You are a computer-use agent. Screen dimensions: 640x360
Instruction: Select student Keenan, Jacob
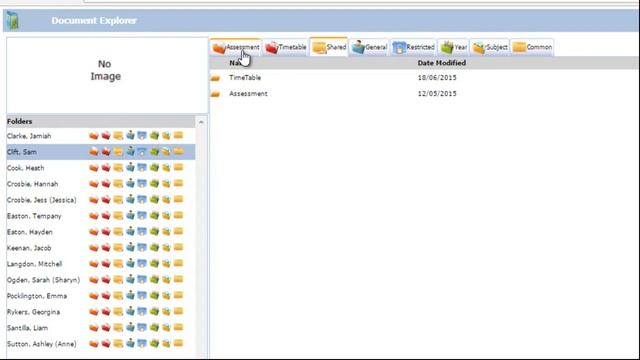(29, 248)
